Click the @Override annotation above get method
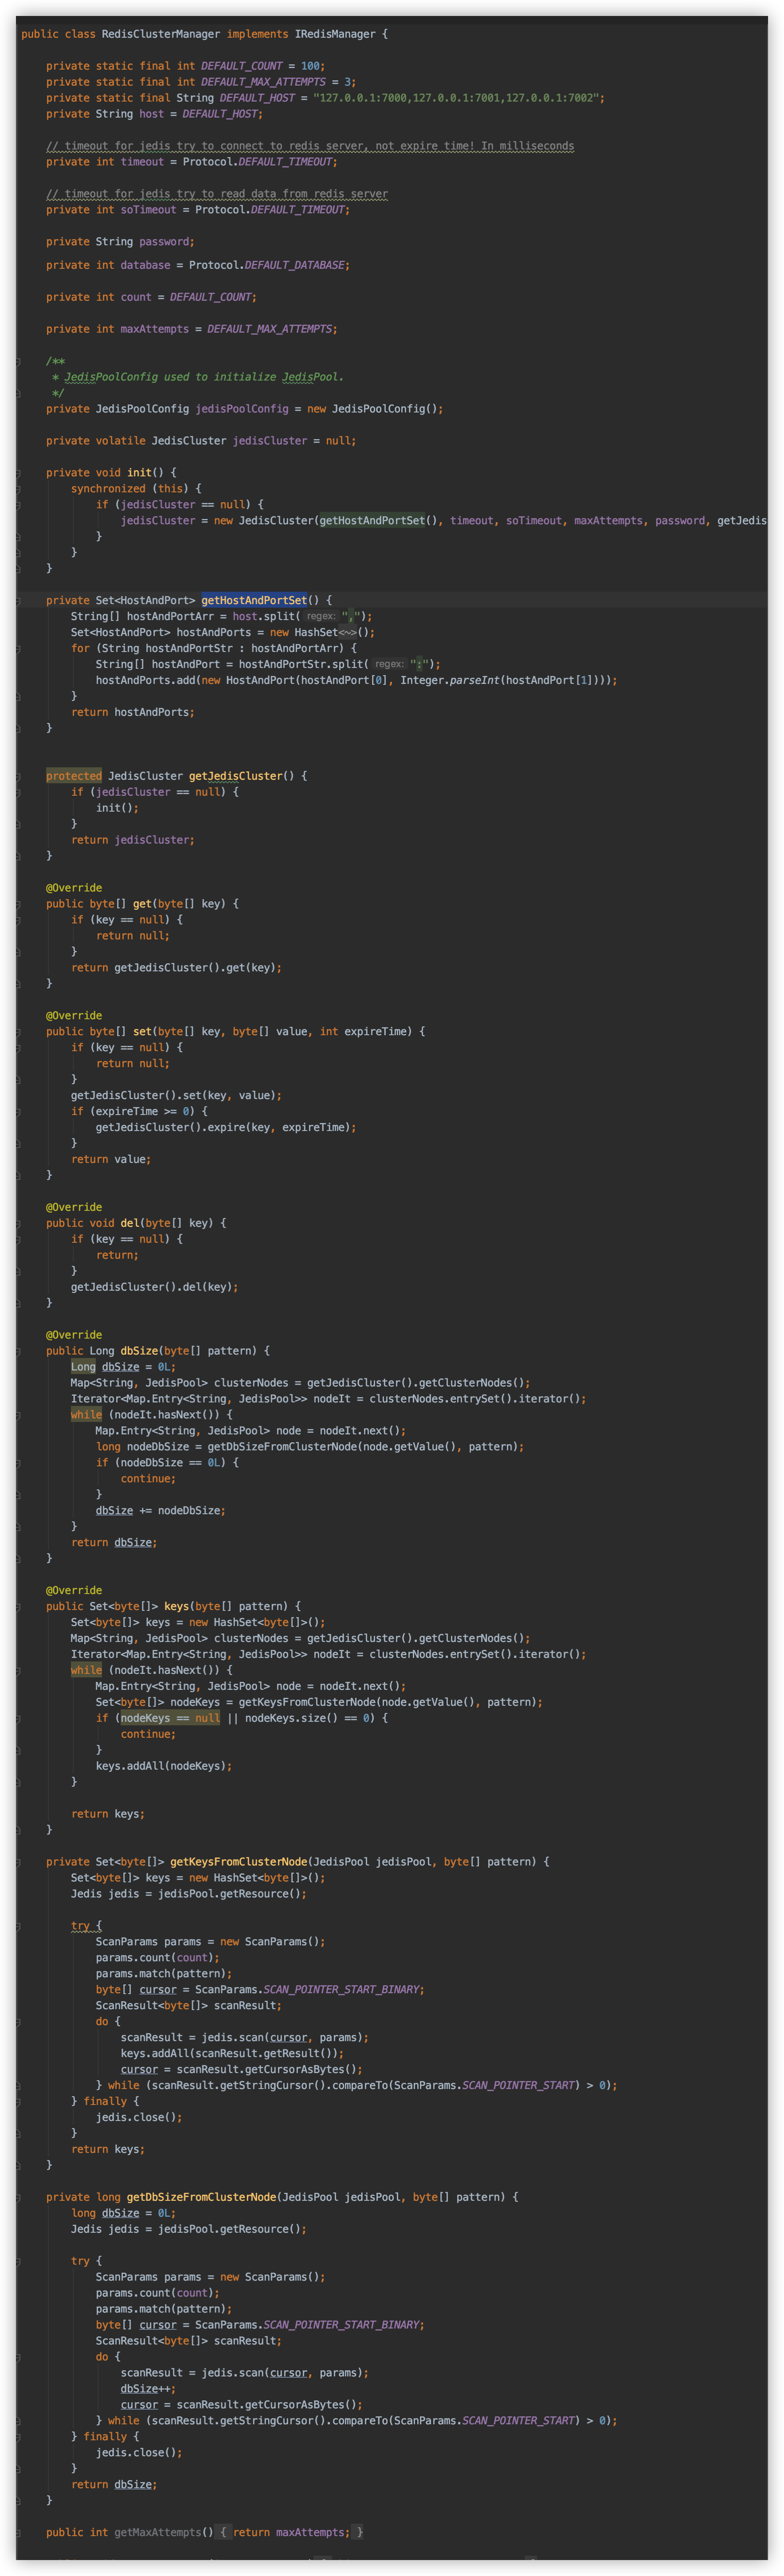 pyautogui.click(x=74, y=888)
